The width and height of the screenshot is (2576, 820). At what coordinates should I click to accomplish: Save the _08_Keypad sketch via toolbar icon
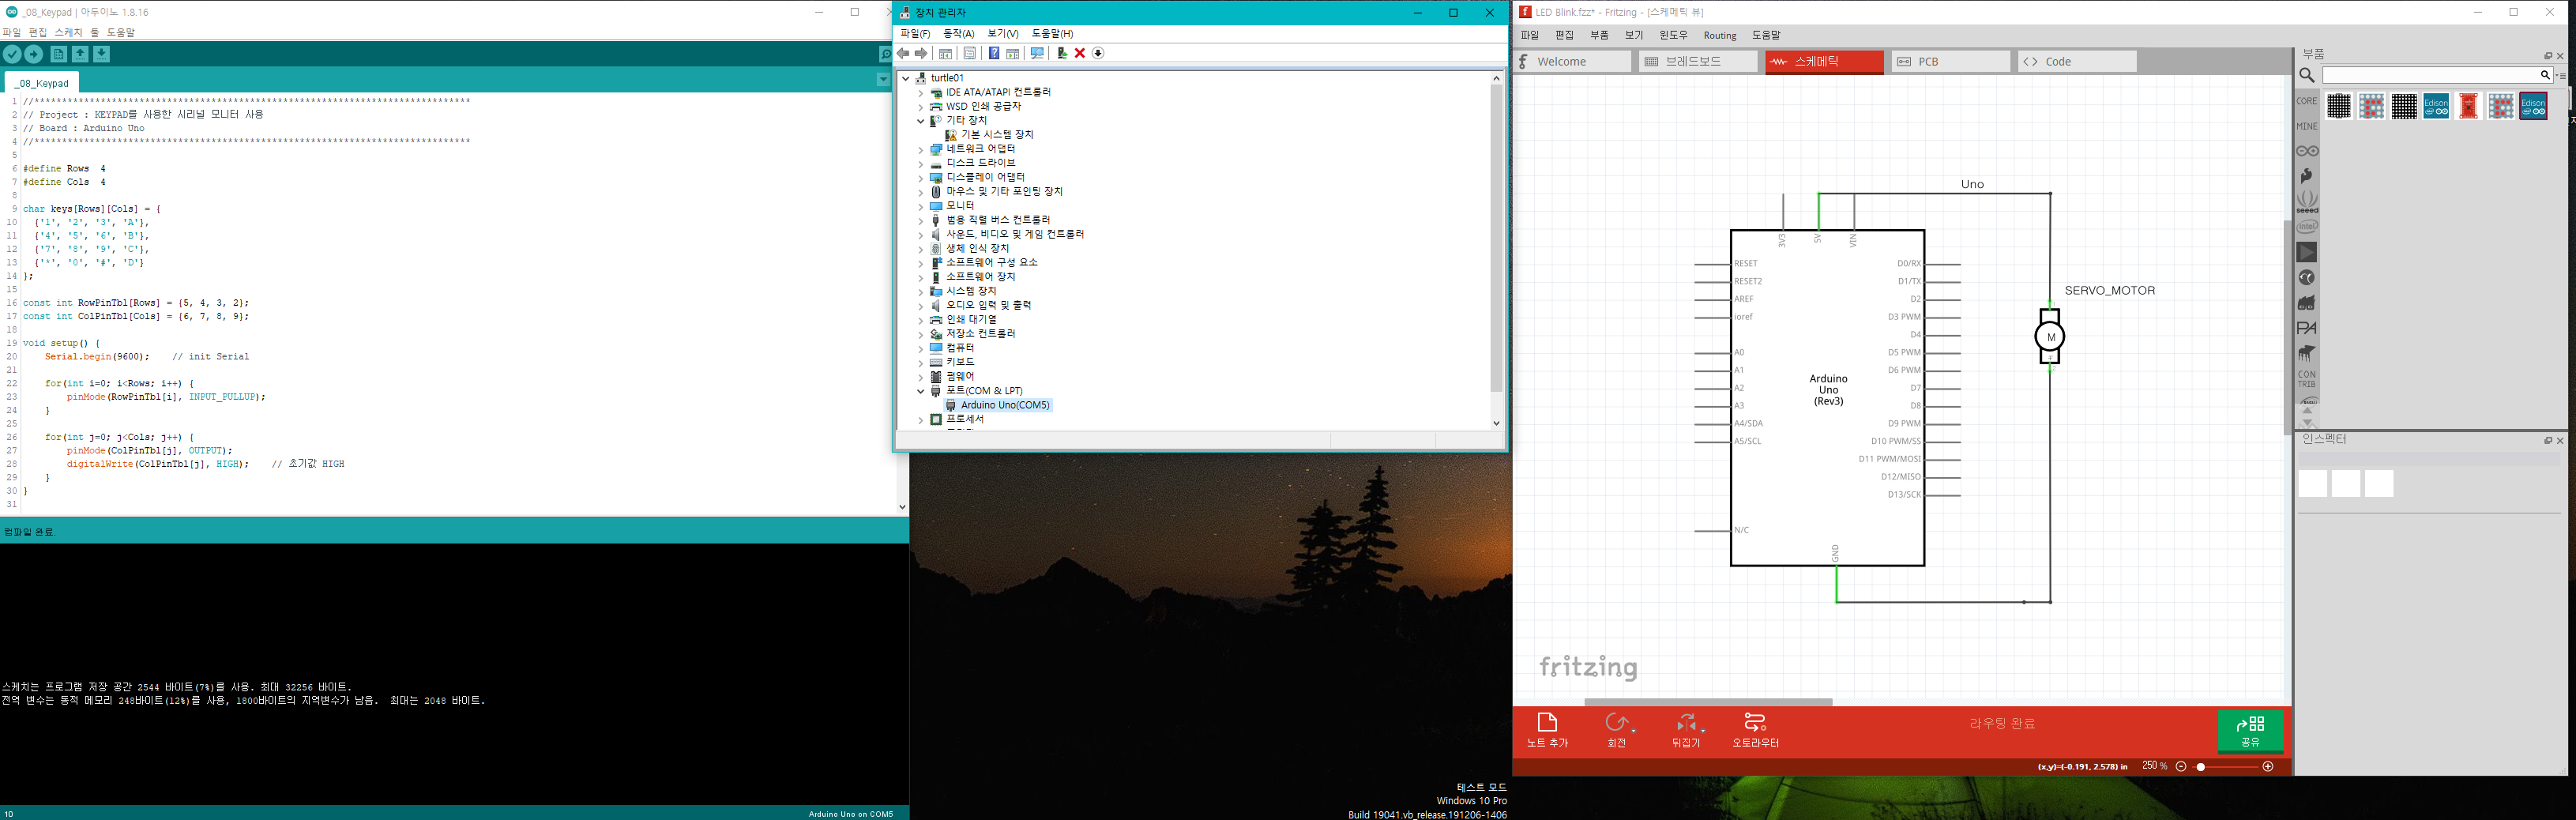tap(102, 54)
